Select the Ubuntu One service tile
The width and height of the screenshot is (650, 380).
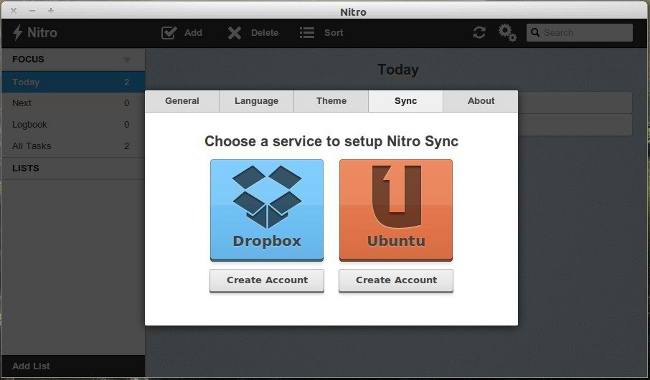[x=396, y=211]
